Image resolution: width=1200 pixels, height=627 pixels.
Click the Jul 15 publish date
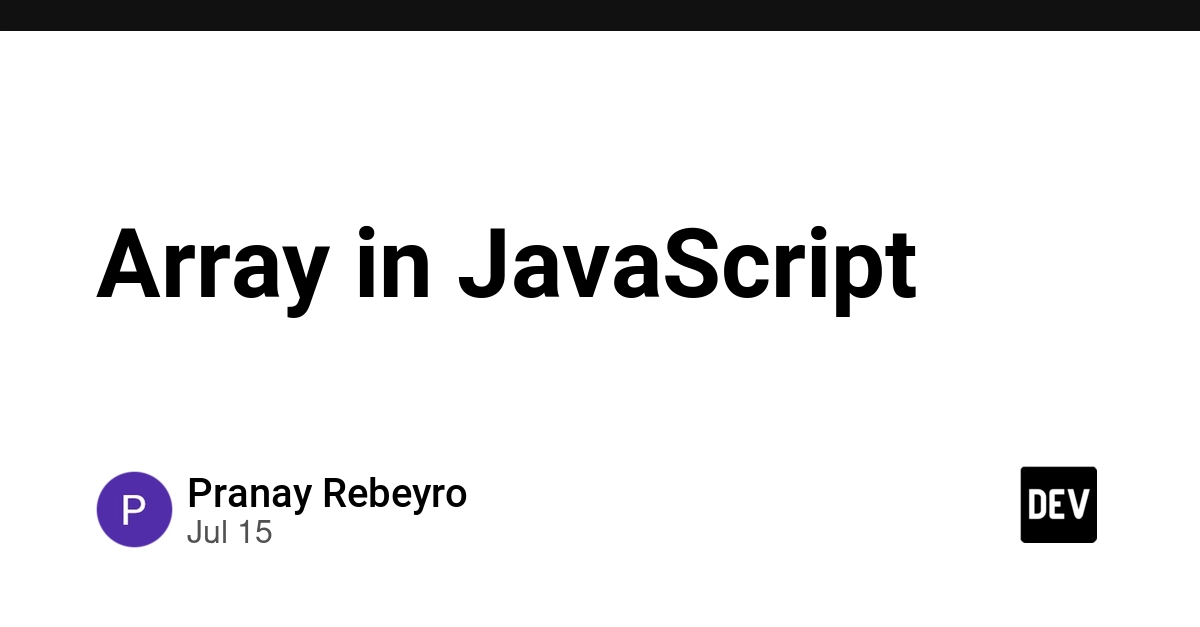pyautogui.click(x=229, y=532)
